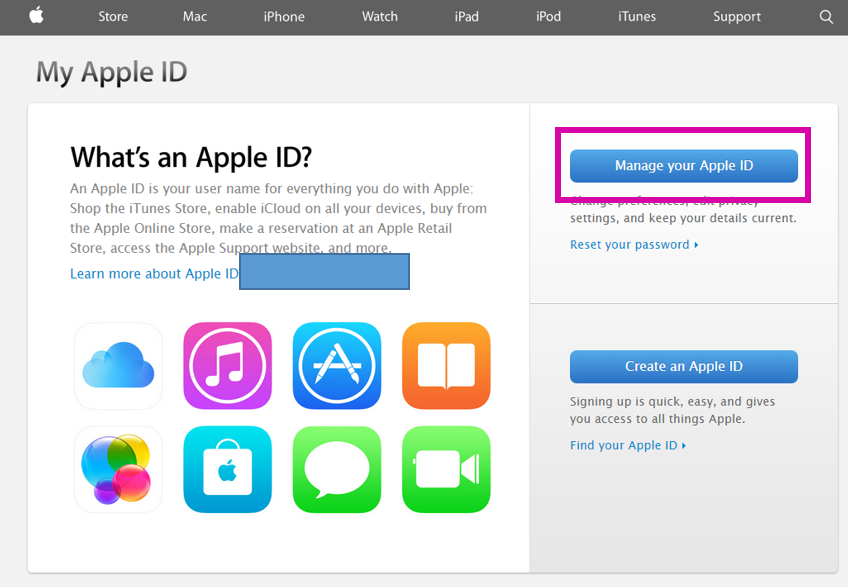Screen dimensions: 848x587
Task: Click the Game Center bubbles icon
Action: tap(118, 469)
